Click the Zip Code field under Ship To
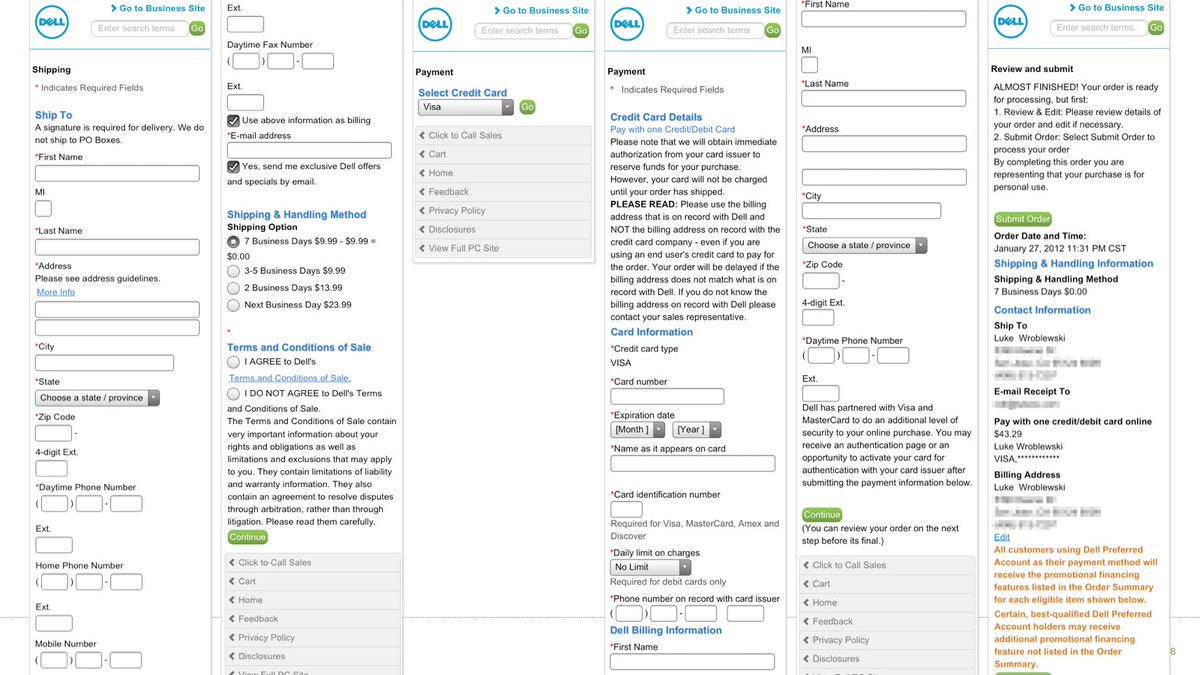1200x675 pixels. click(x=54, y=433)
